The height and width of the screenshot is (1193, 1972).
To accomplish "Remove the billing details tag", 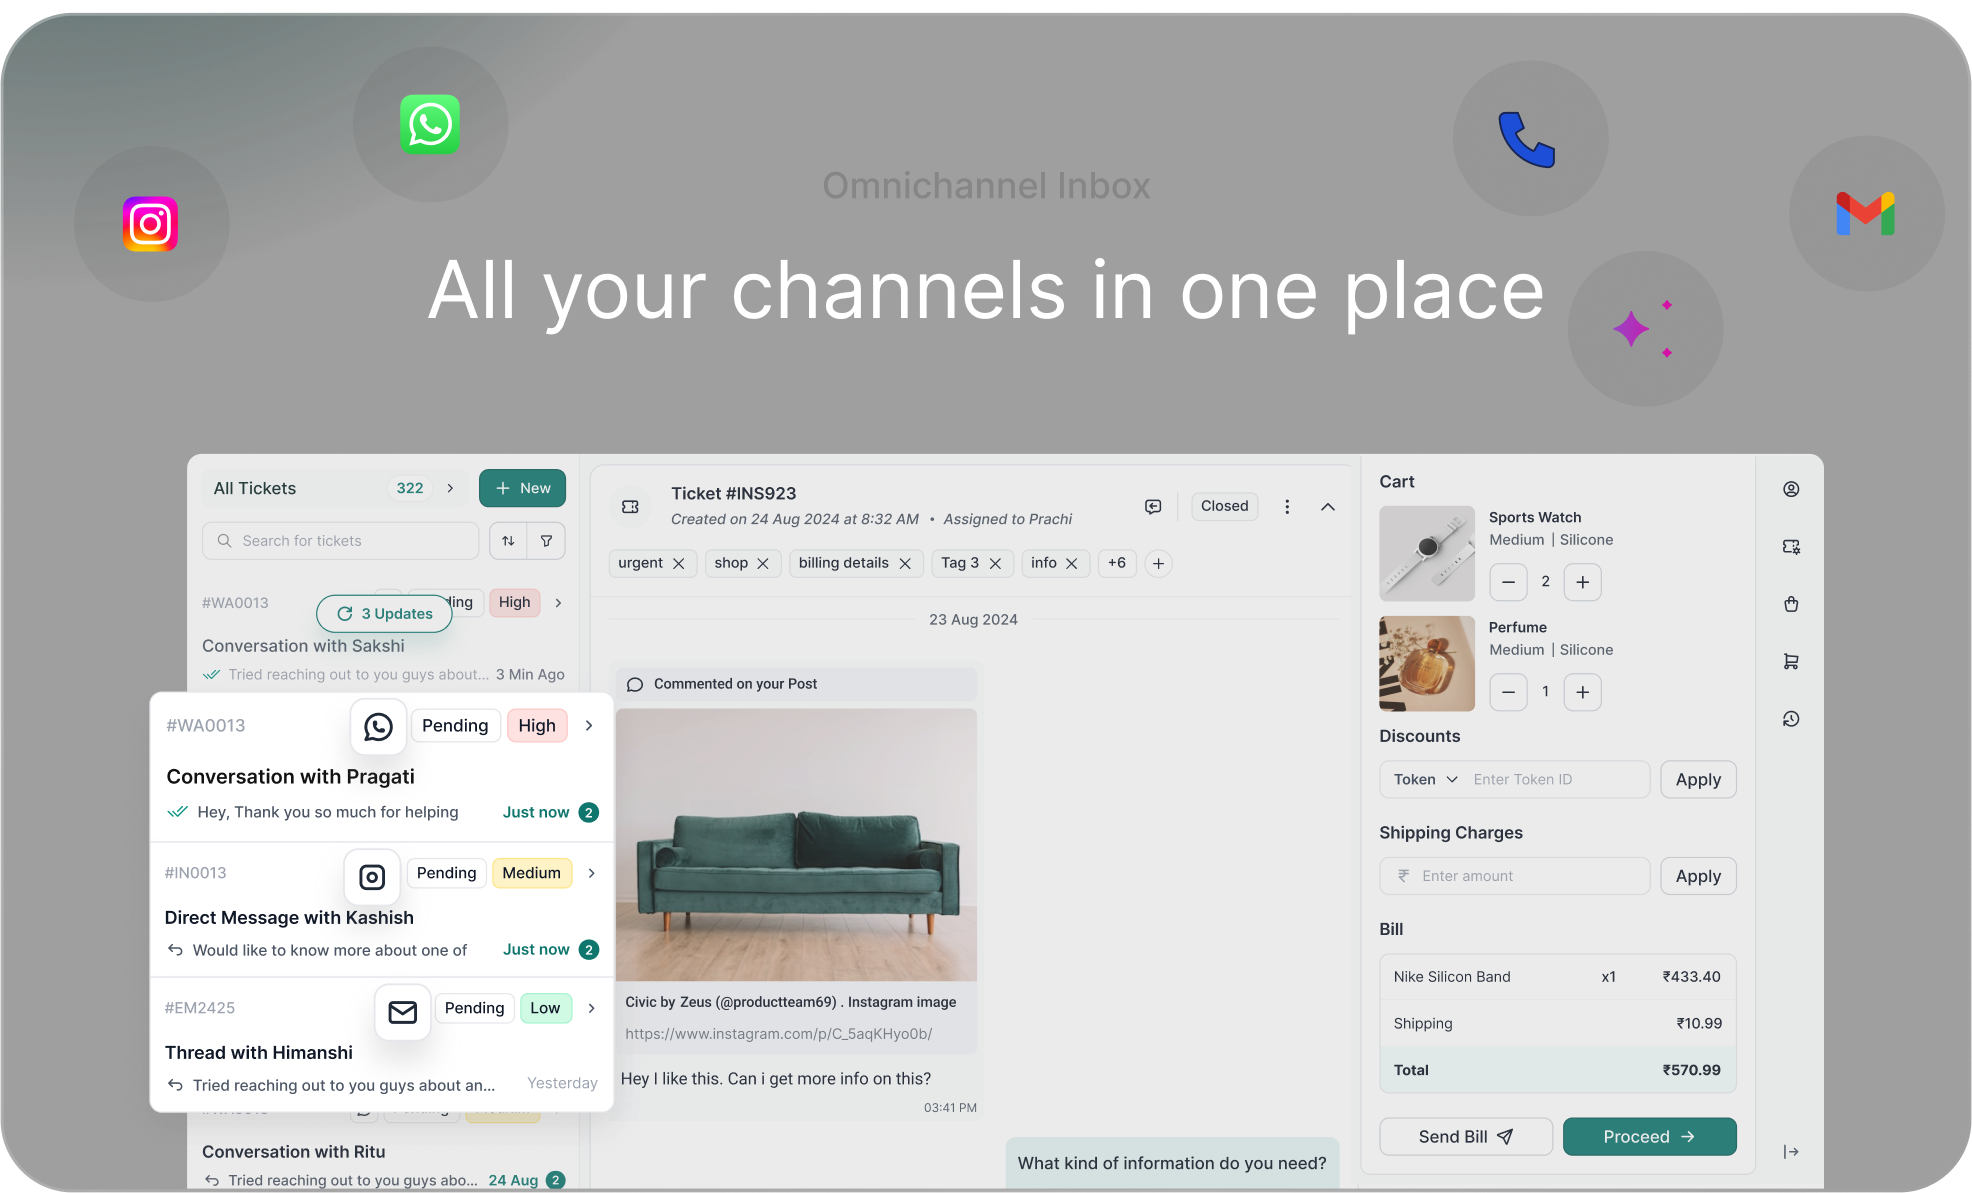I will click(905, 564).
